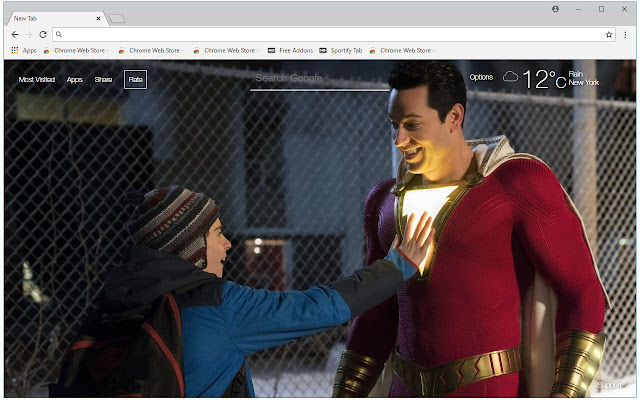Go back using the browser back arrow
Viewport: 640px width, 400px height.
coord(15,35)
